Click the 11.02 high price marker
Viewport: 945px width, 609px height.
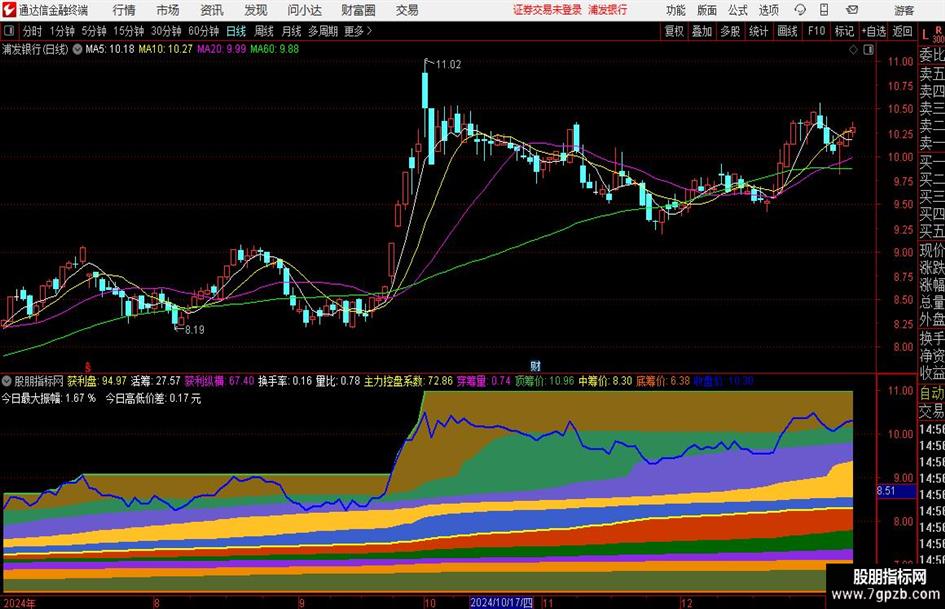(x=448, y=65)
